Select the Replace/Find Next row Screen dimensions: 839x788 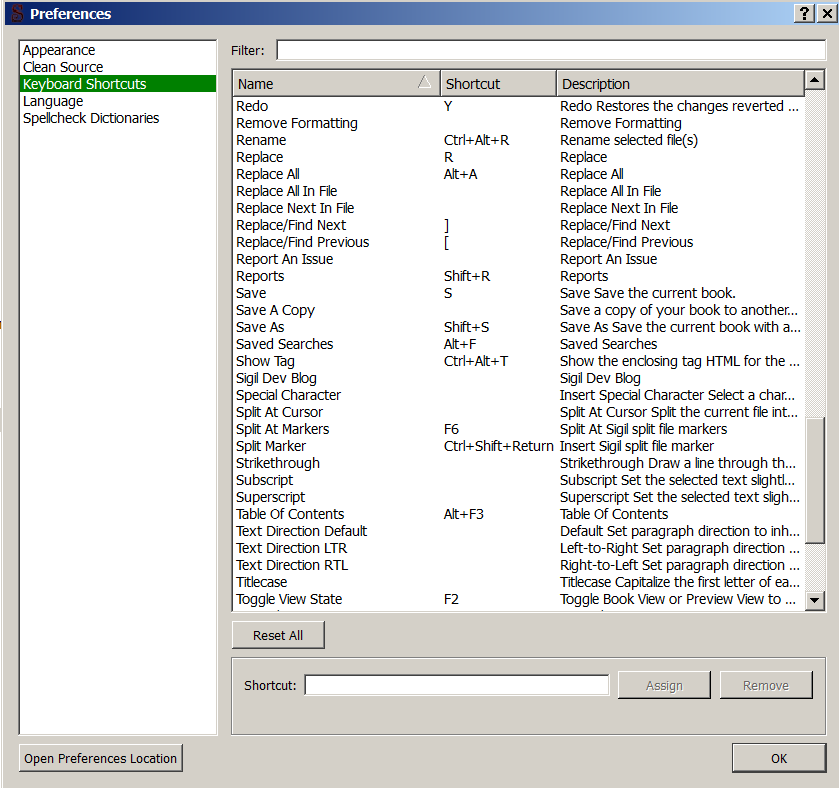point(518,225)
